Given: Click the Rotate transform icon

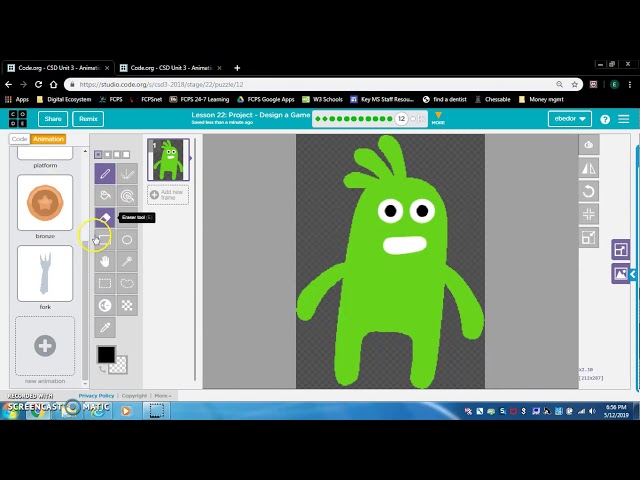Looking at the screenshot, I should click(589, 191).
